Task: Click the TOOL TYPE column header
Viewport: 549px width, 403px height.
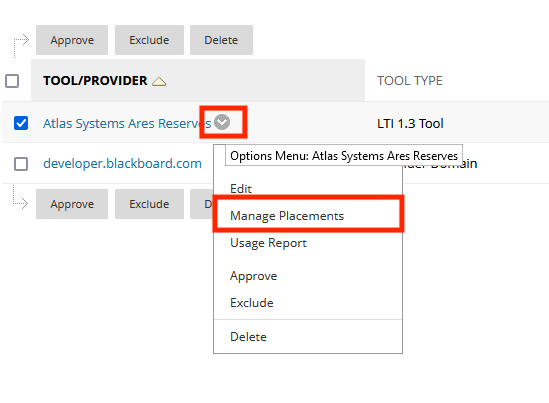Action: (x=410, y=81)
